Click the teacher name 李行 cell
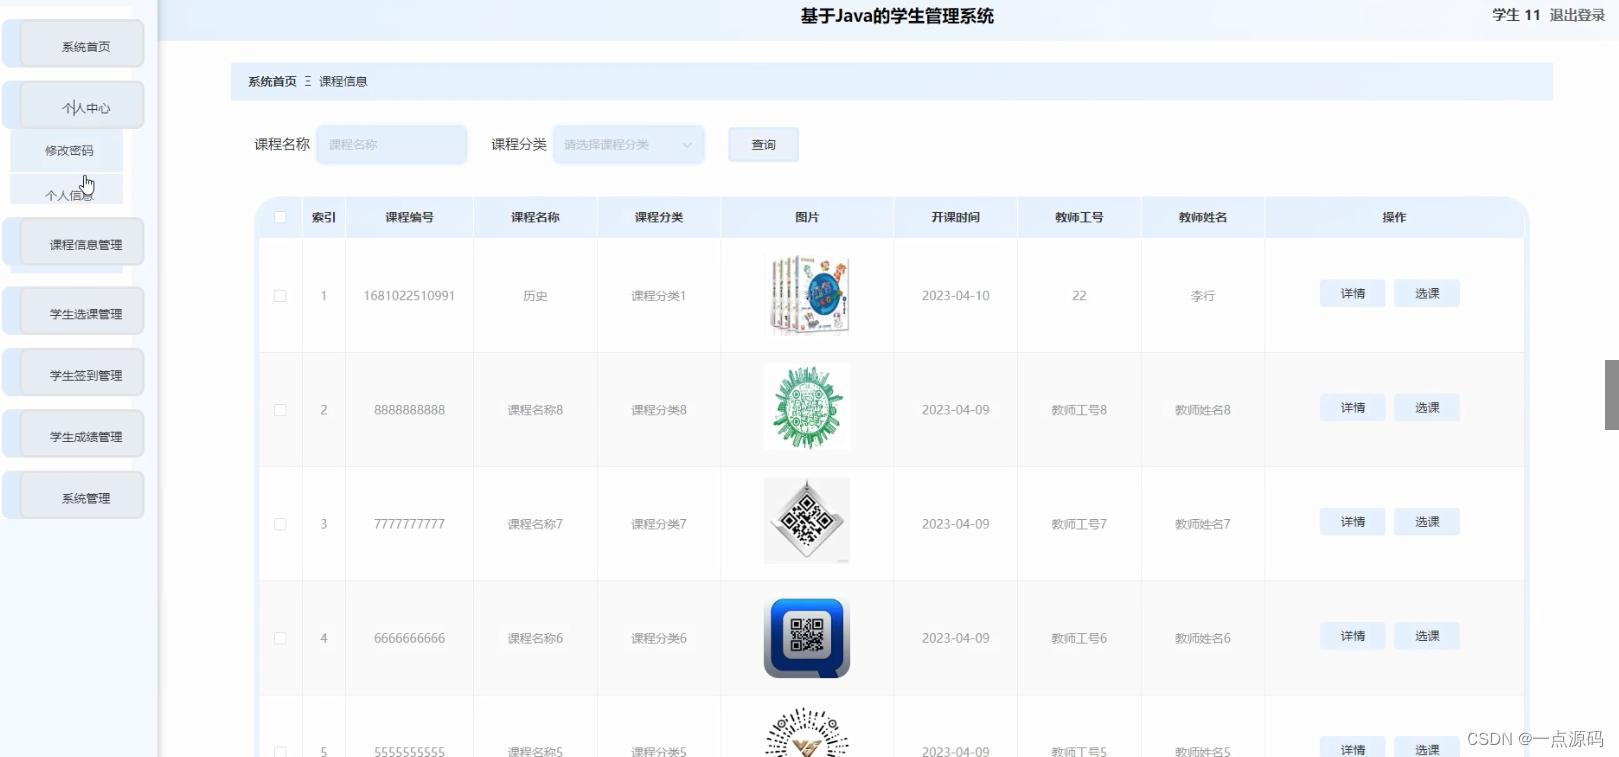This screenshot has height=757, width=1619. [x=1203, y=296]
